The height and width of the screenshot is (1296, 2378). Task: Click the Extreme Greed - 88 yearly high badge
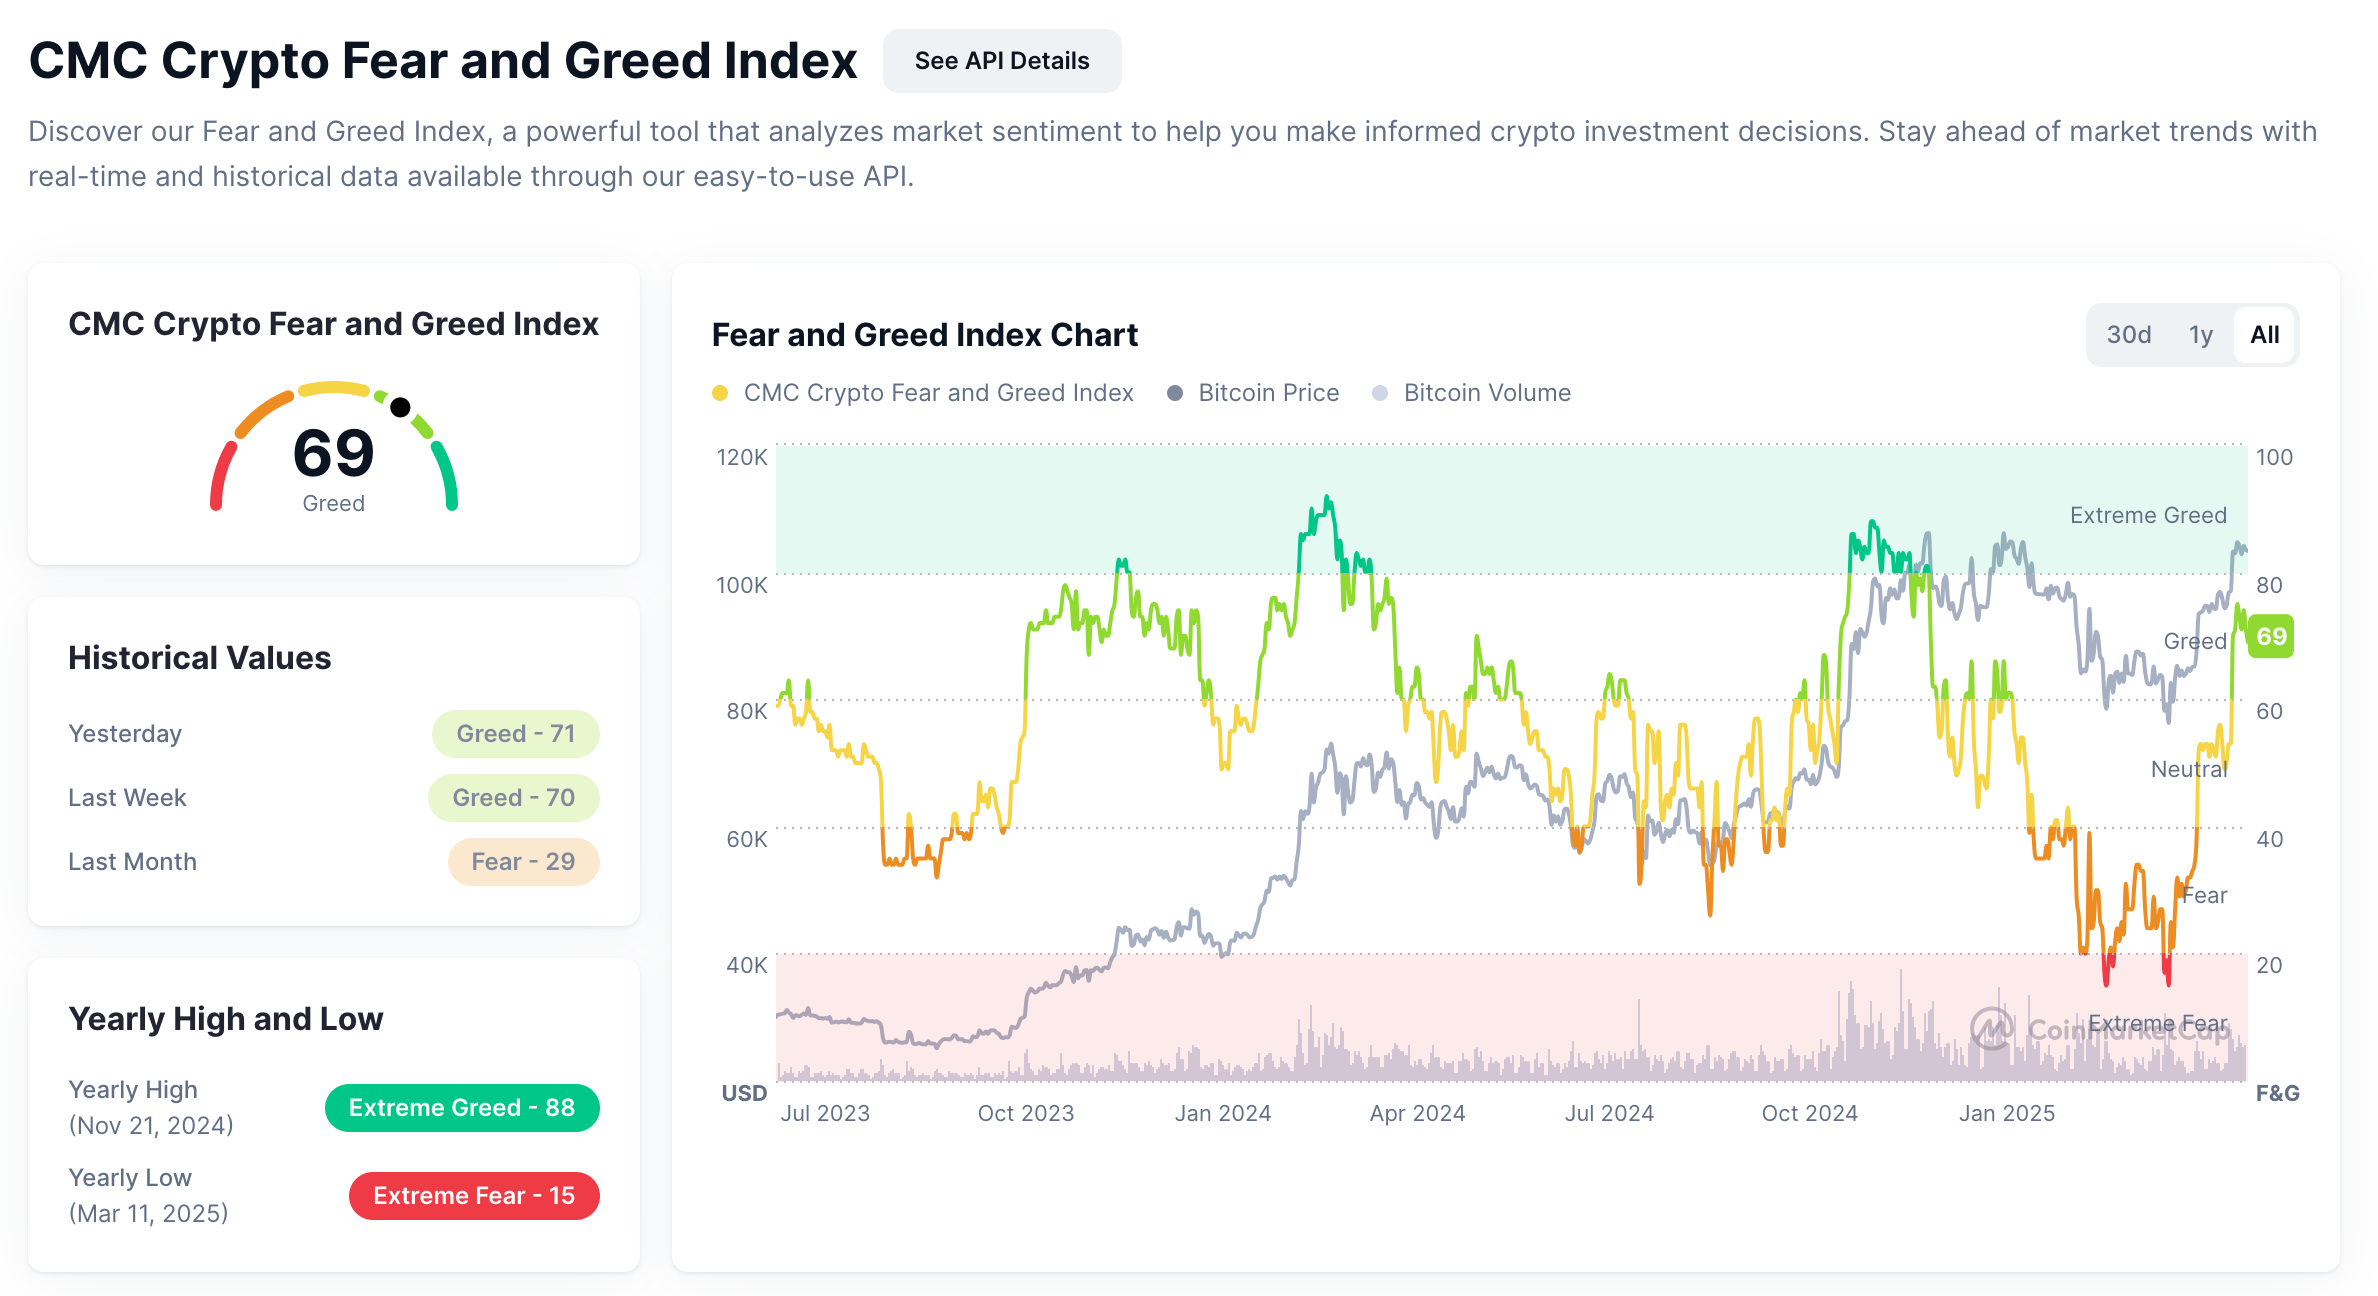461,1108
